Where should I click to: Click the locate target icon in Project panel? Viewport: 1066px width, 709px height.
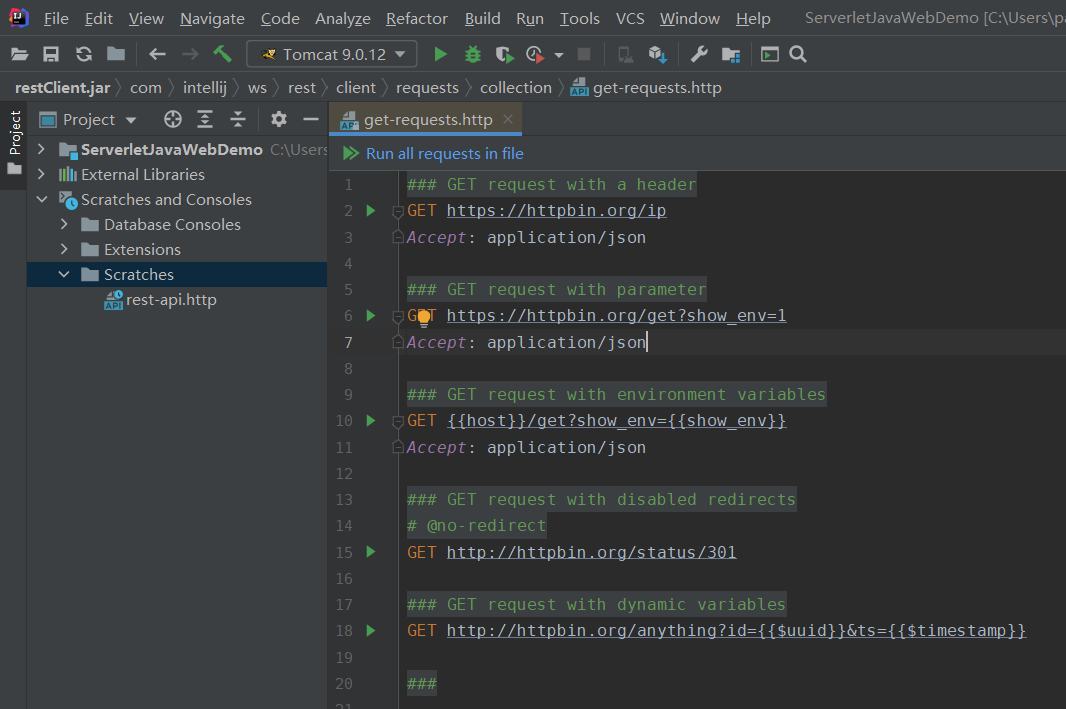click(173, 120)
